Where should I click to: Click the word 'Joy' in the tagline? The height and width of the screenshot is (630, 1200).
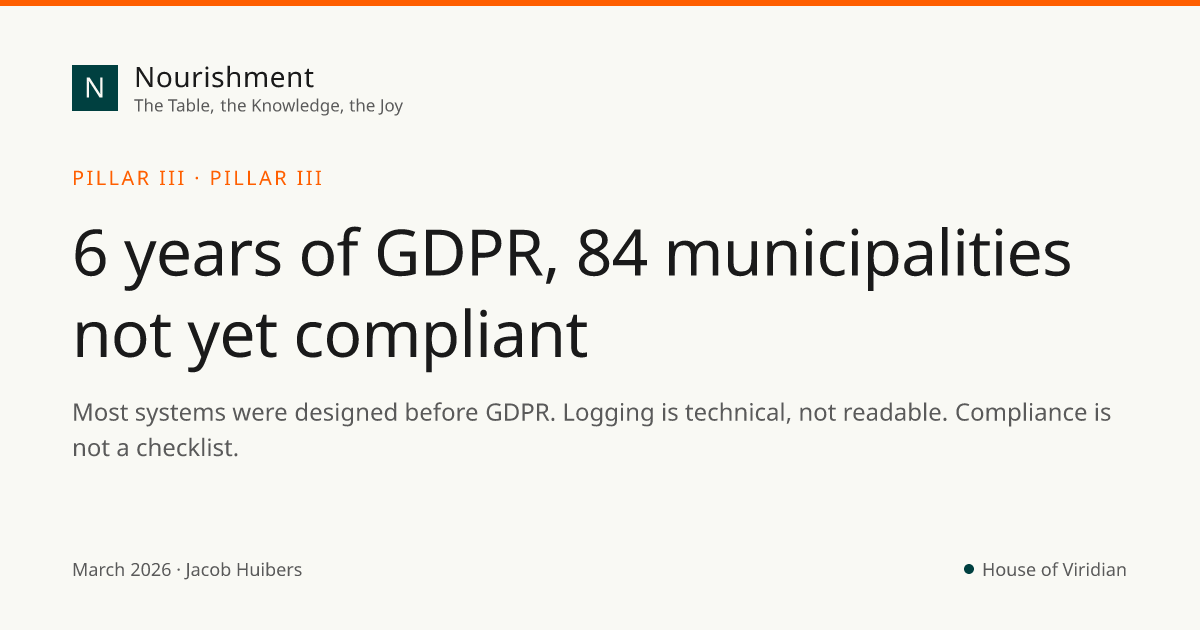(x=391, y=105)
